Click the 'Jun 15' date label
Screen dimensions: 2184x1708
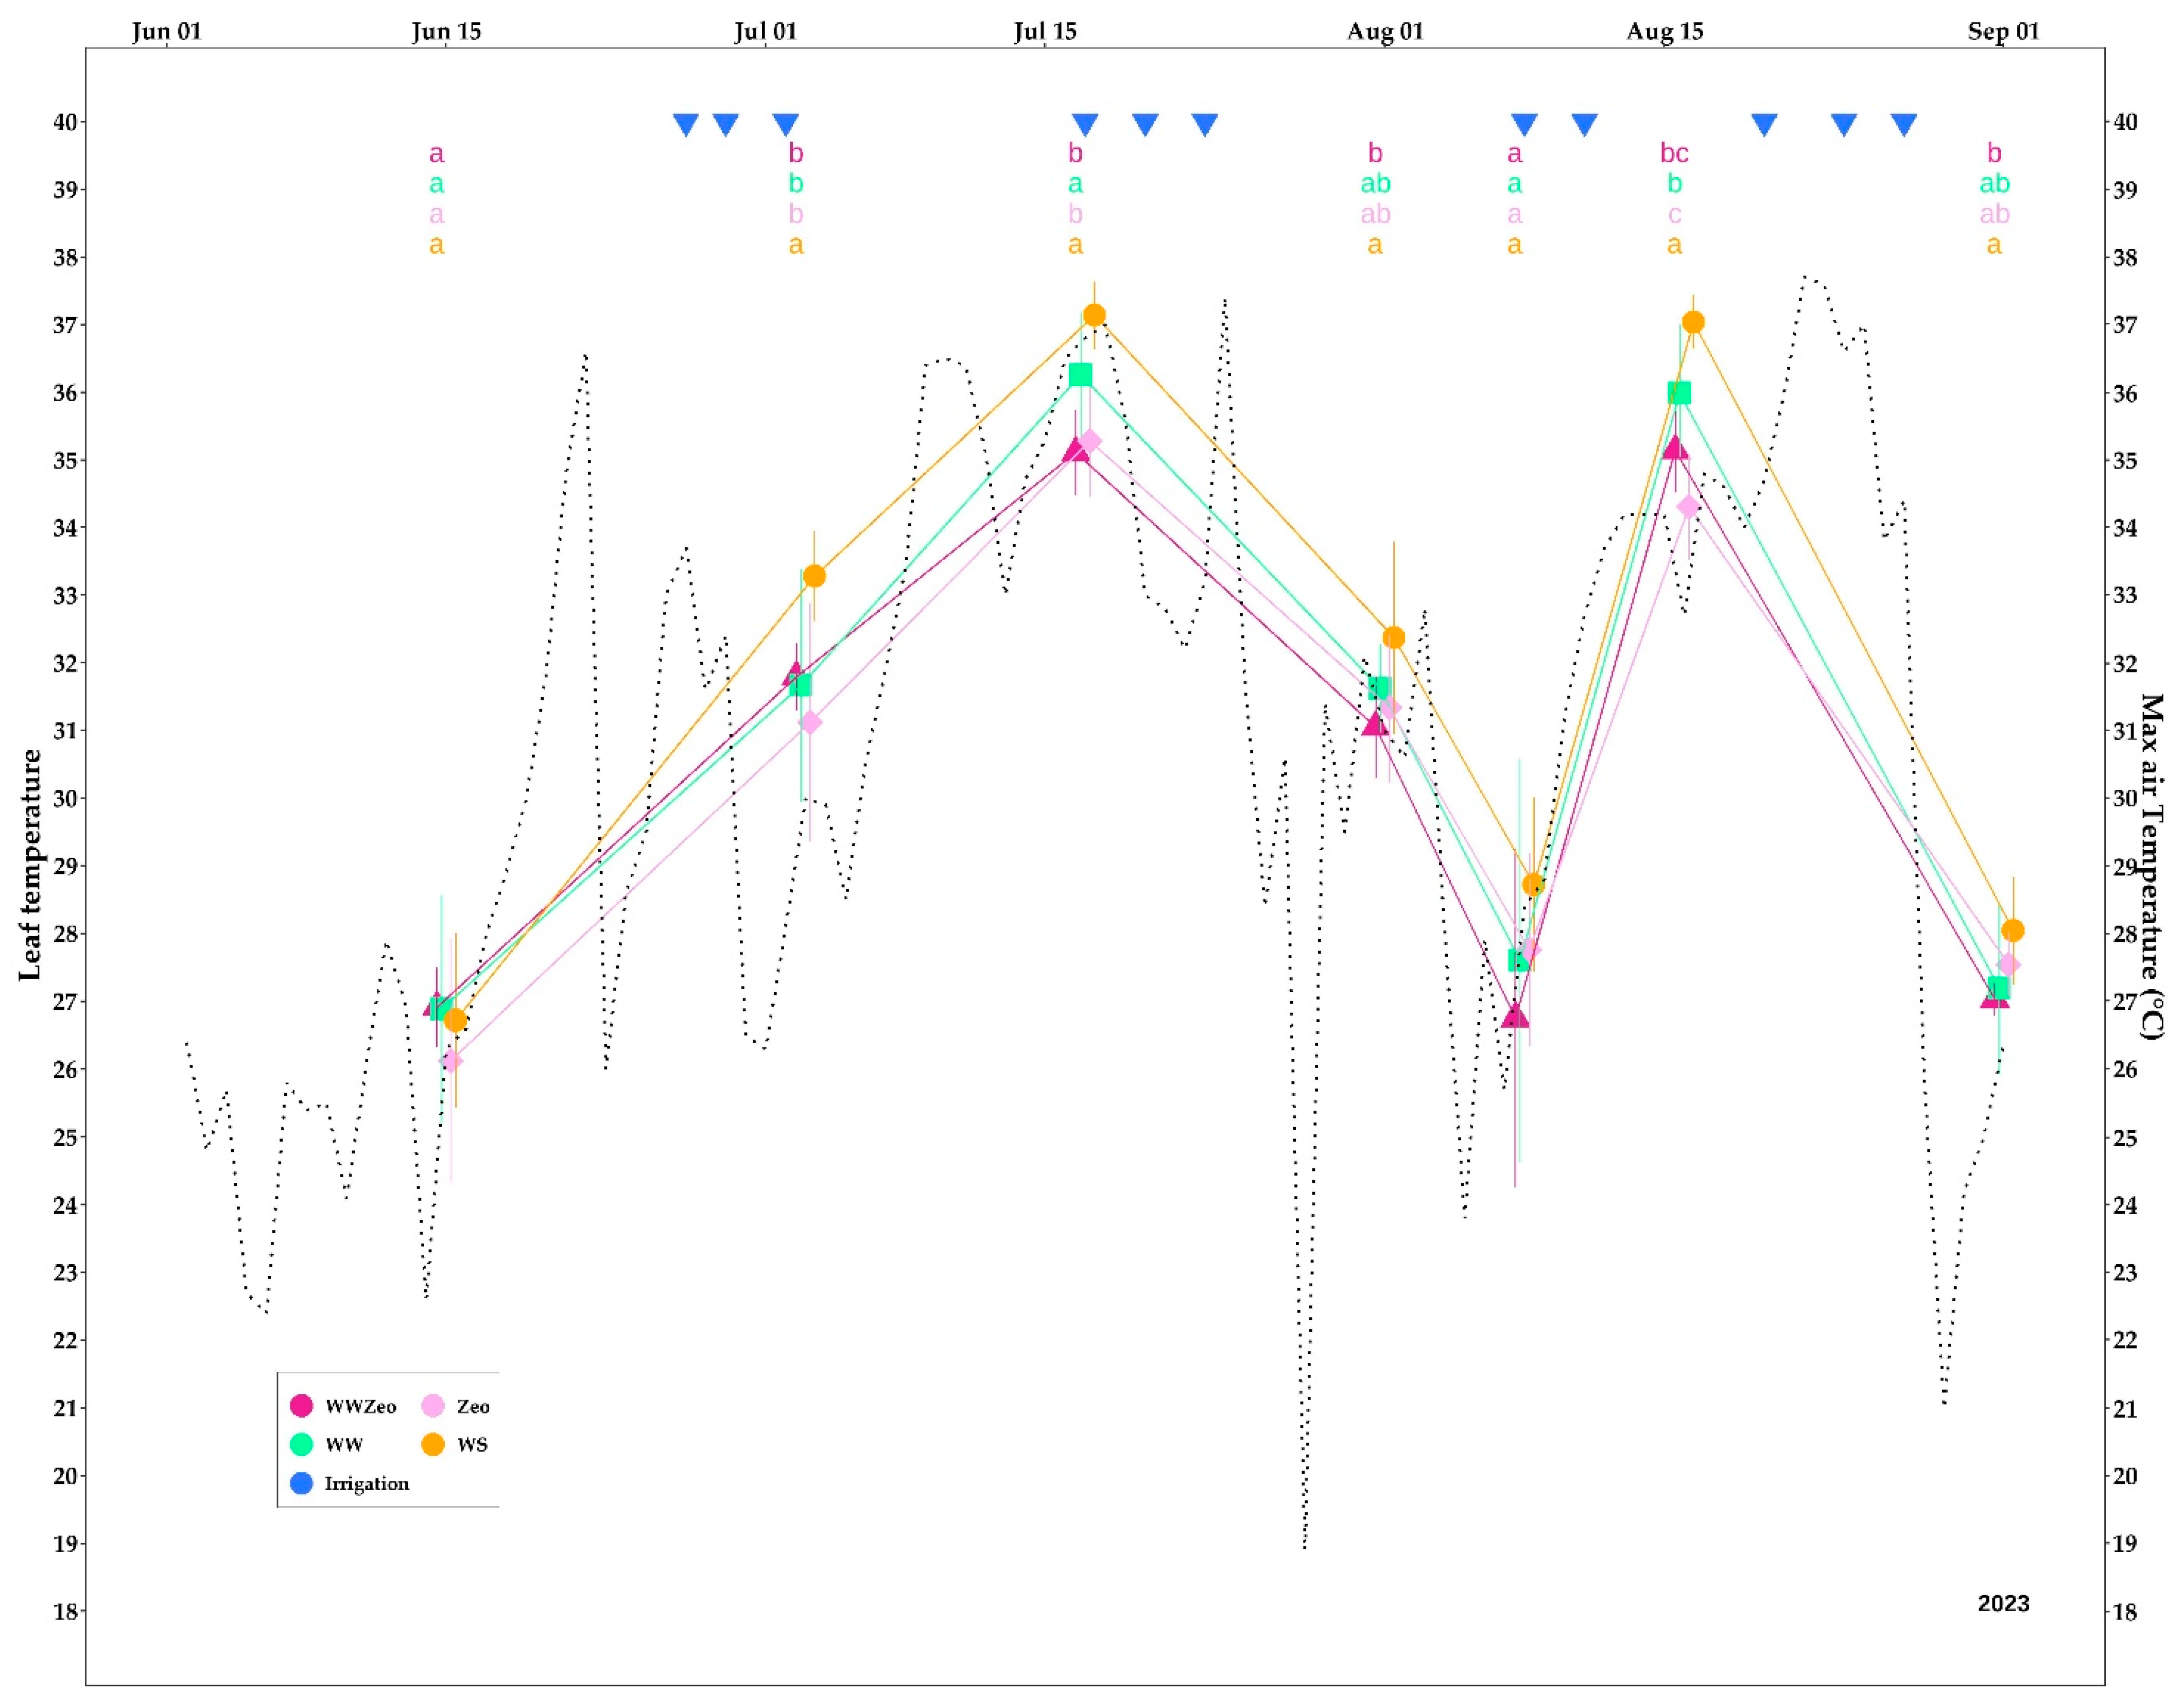coord(446,31)
